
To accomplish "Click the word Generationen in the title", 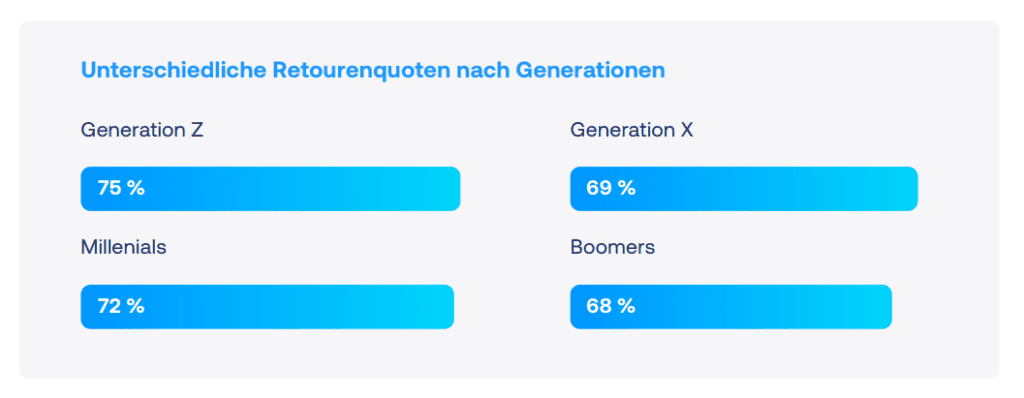I will (x=590, y=70).
